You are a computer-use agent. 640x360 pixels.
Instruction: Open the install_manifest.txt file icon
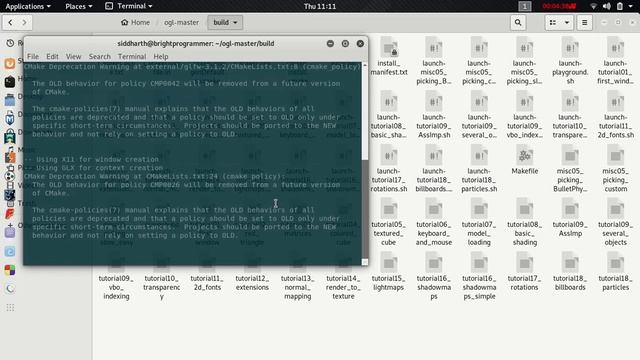pyautogui.click(x=389, y=48)
